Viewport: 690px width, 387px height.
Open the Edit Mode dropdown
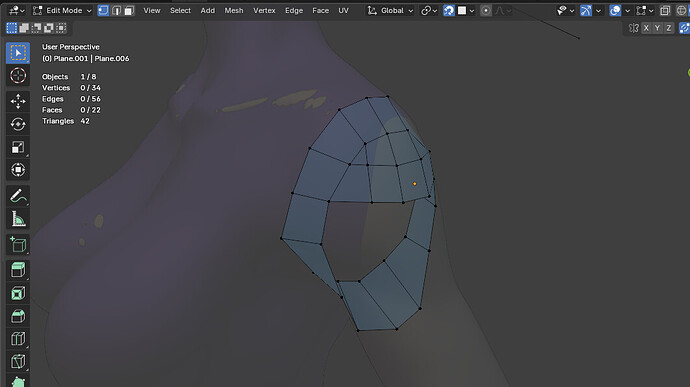(x=62, y=10)
